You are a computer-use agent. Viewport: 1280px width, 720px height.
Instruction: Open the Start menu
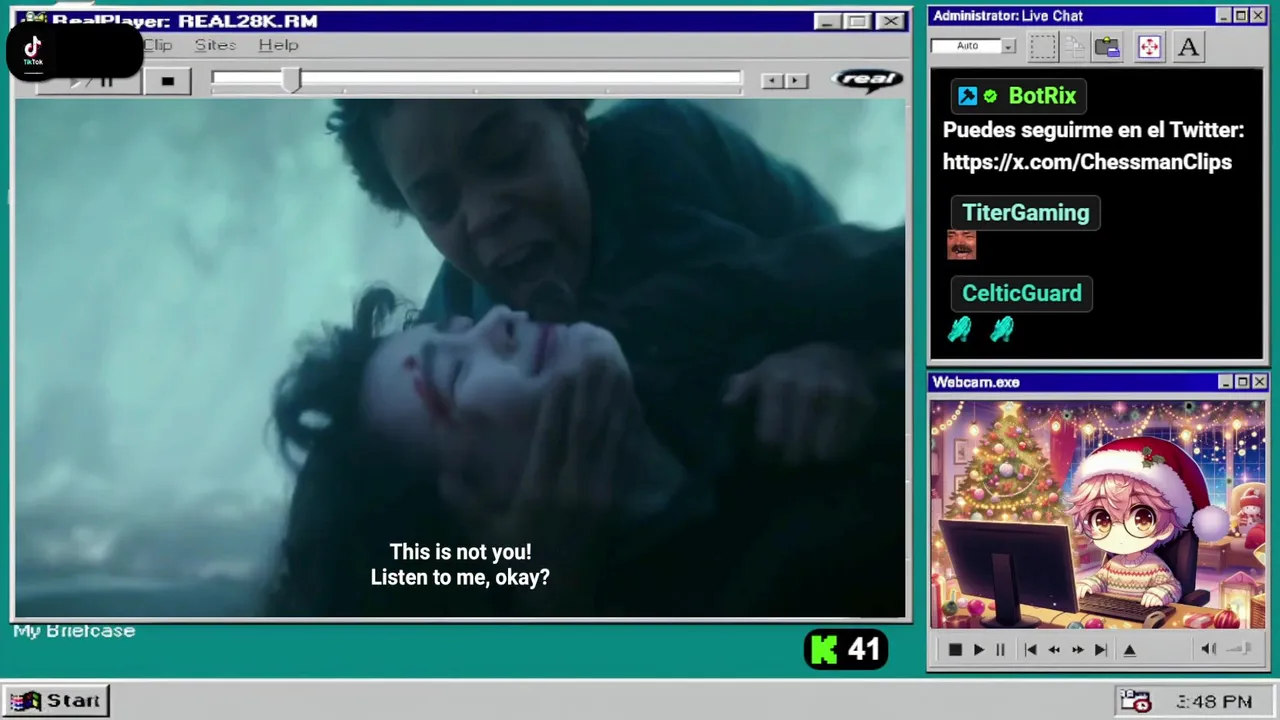click(x=56, y=701)
